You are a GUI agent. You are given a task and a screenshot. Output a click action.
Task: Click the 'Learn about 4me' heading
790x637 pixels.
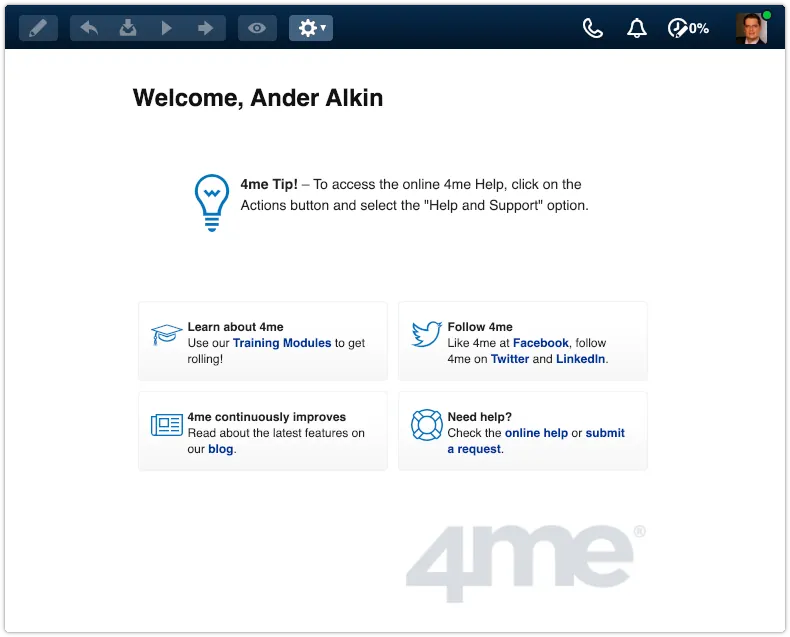[x=235, y=327]
